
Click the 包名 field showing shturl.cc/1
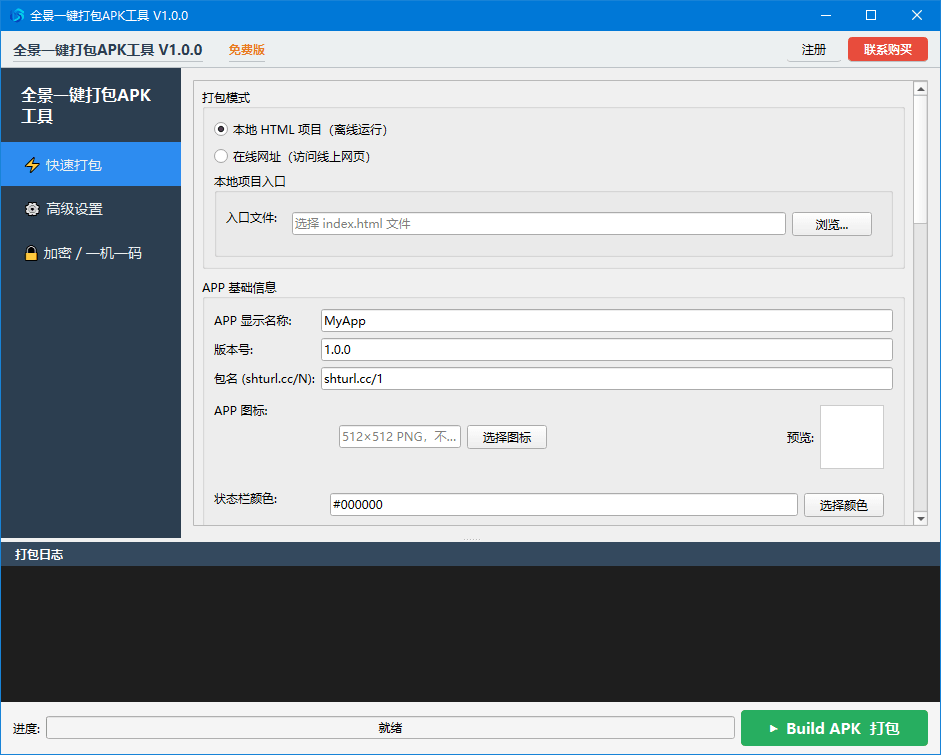click(606, 379)
